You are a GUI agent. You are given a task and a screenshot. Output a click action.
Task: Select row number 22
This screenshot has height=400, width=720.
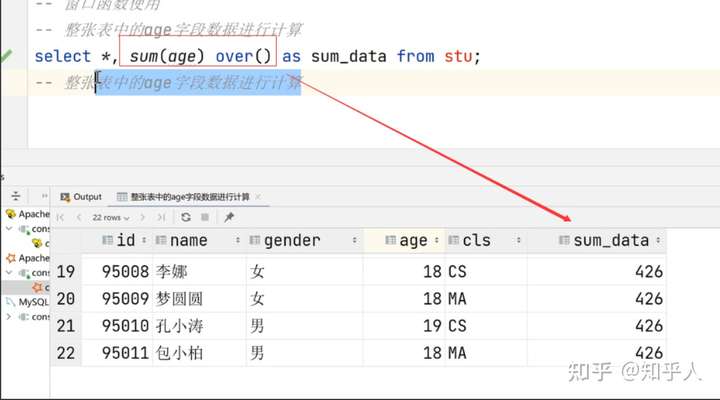pos(66,353)
